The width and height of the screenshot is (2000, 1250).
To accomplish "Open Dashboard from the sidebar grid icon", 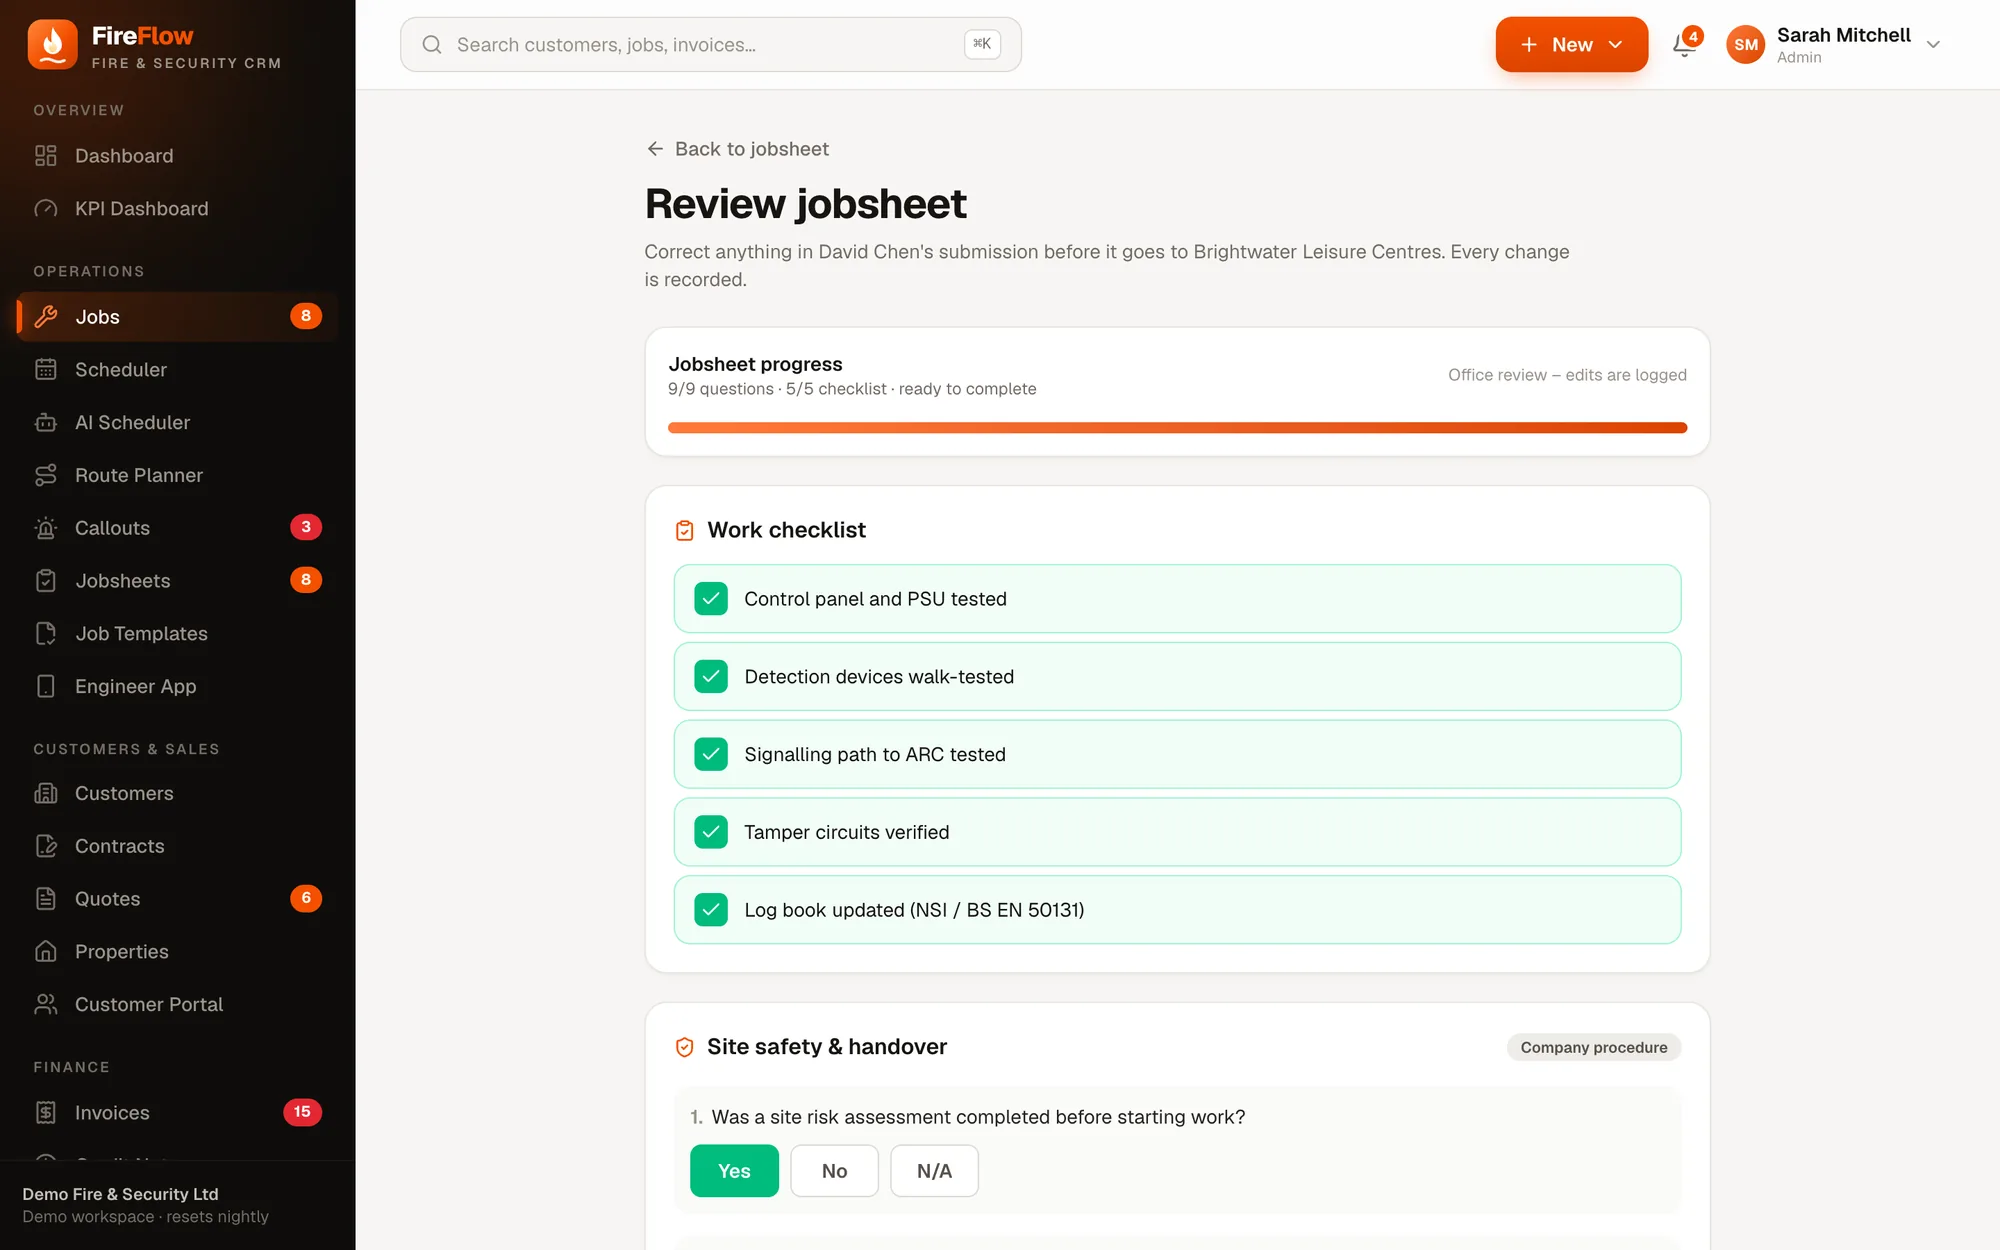I will point(46,156).
